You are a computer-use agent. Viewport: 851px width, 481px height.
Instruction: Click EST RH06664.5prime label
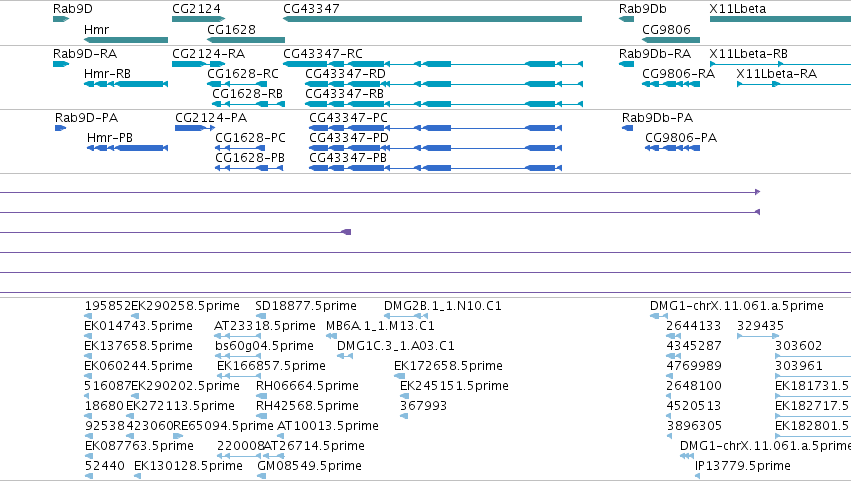coord(307,386)
